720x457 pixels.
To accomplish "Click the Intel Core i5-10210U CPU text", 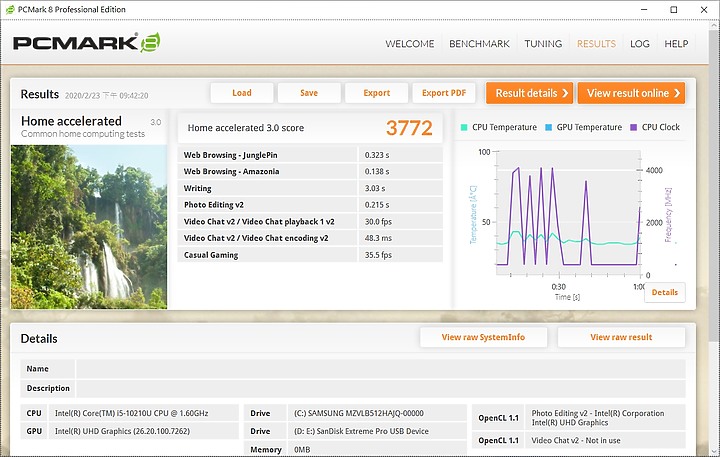I will coord(131,413).
